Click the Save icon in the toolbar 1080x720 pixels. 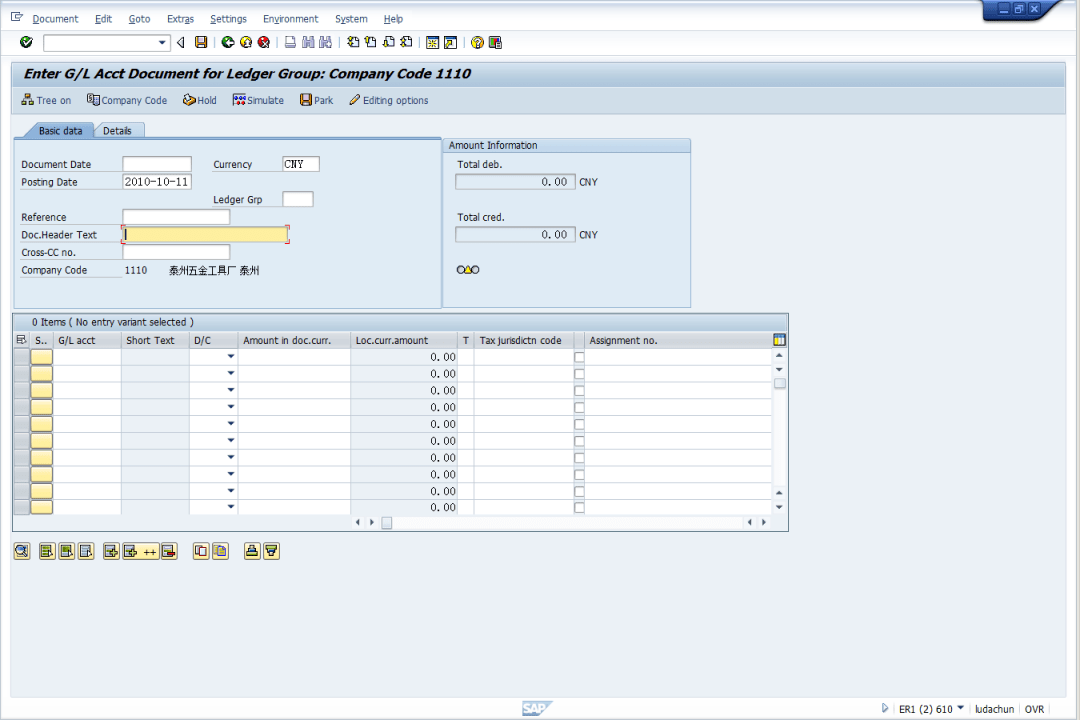click(x=201, y=42)
